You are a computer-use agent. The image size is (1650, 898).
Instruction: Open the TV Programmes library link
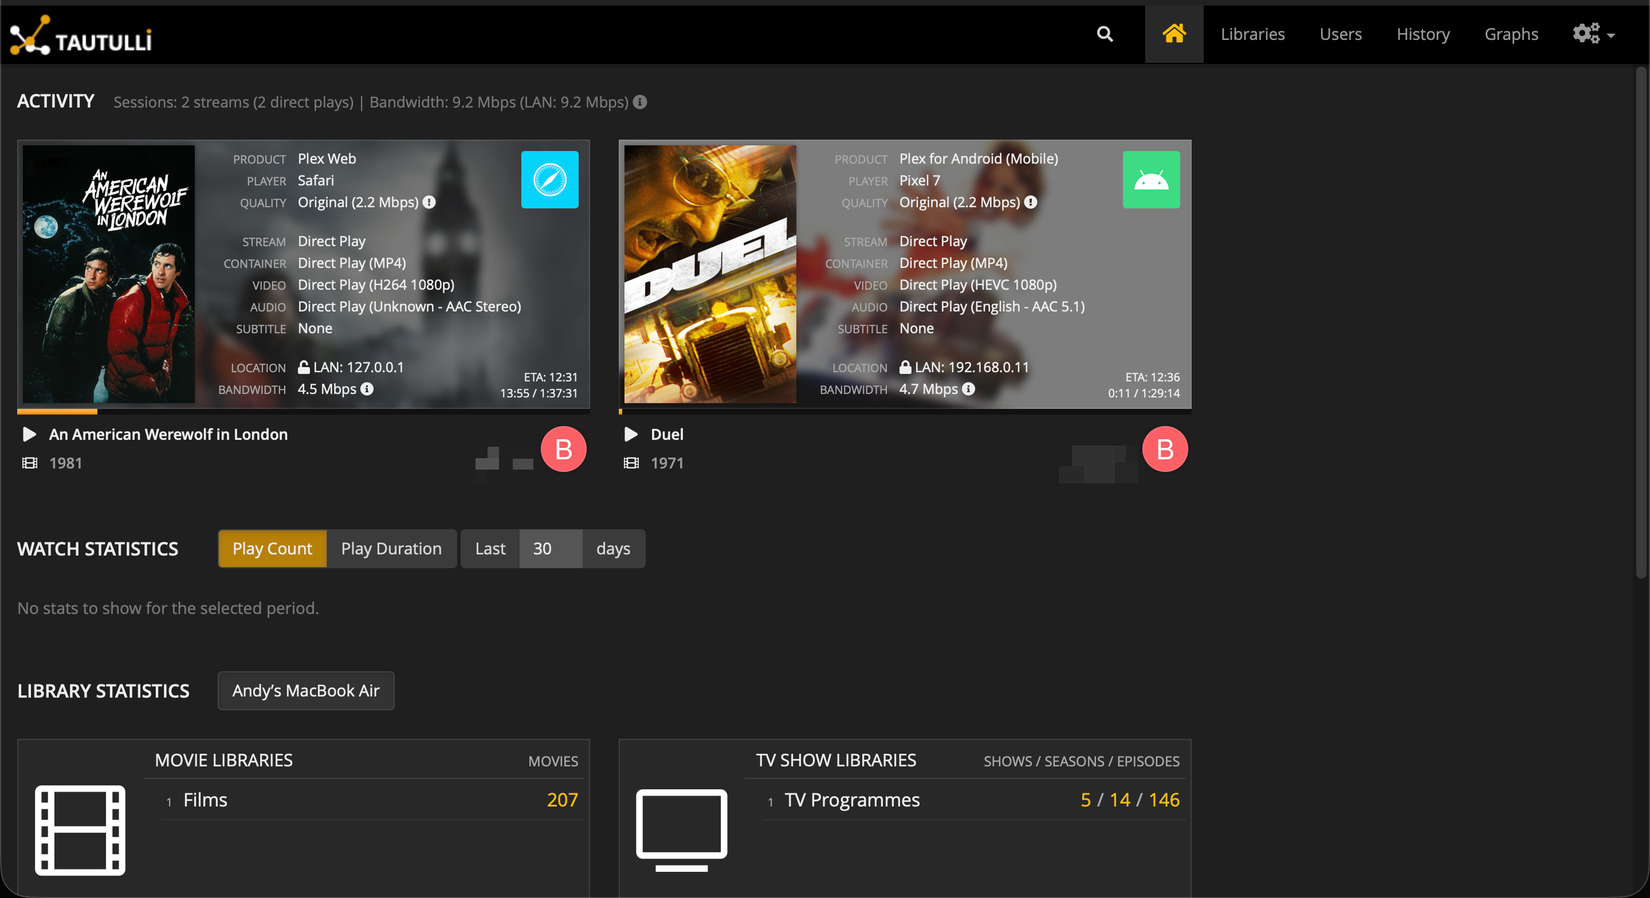click(x=852, y=800)
